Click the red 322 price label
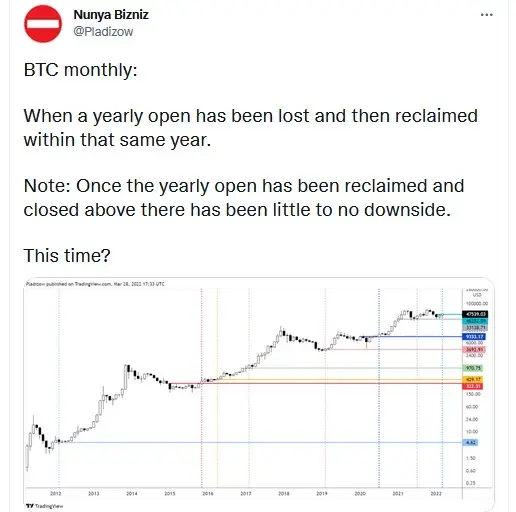 473,386
